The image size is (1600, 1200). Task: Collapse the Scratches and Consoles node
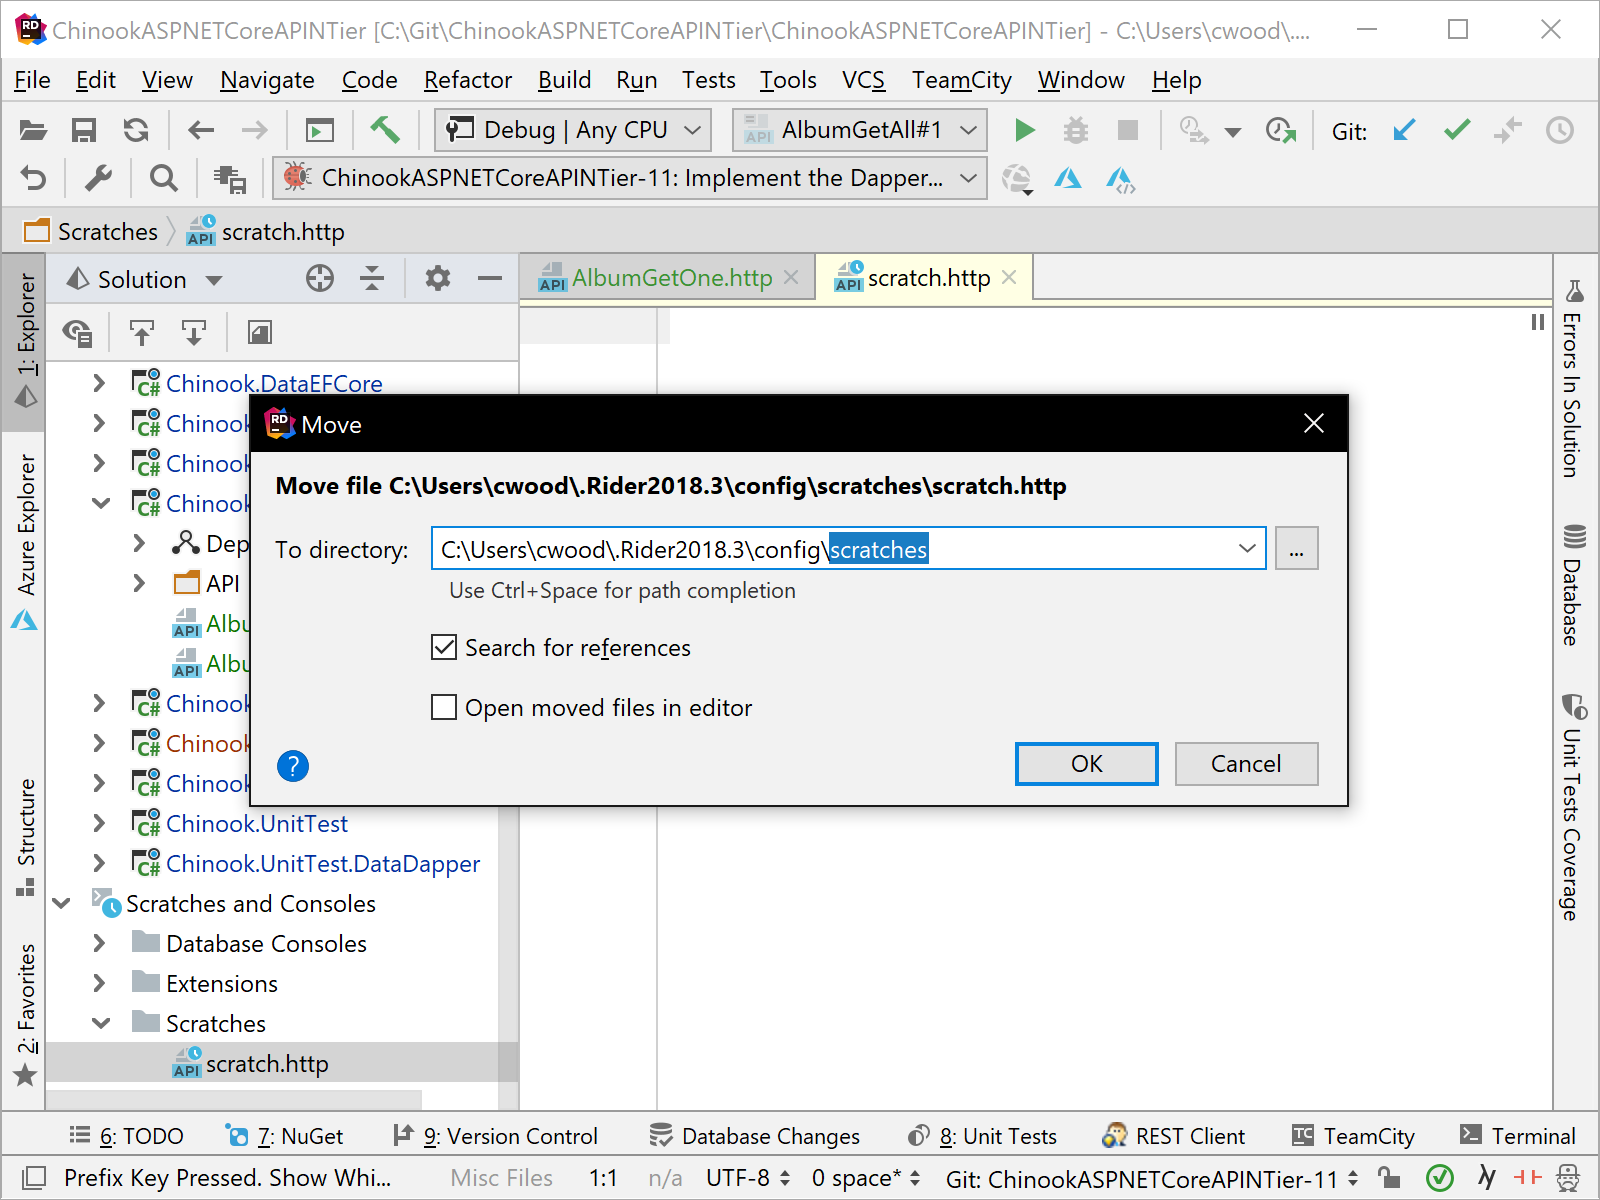(62, 903)
